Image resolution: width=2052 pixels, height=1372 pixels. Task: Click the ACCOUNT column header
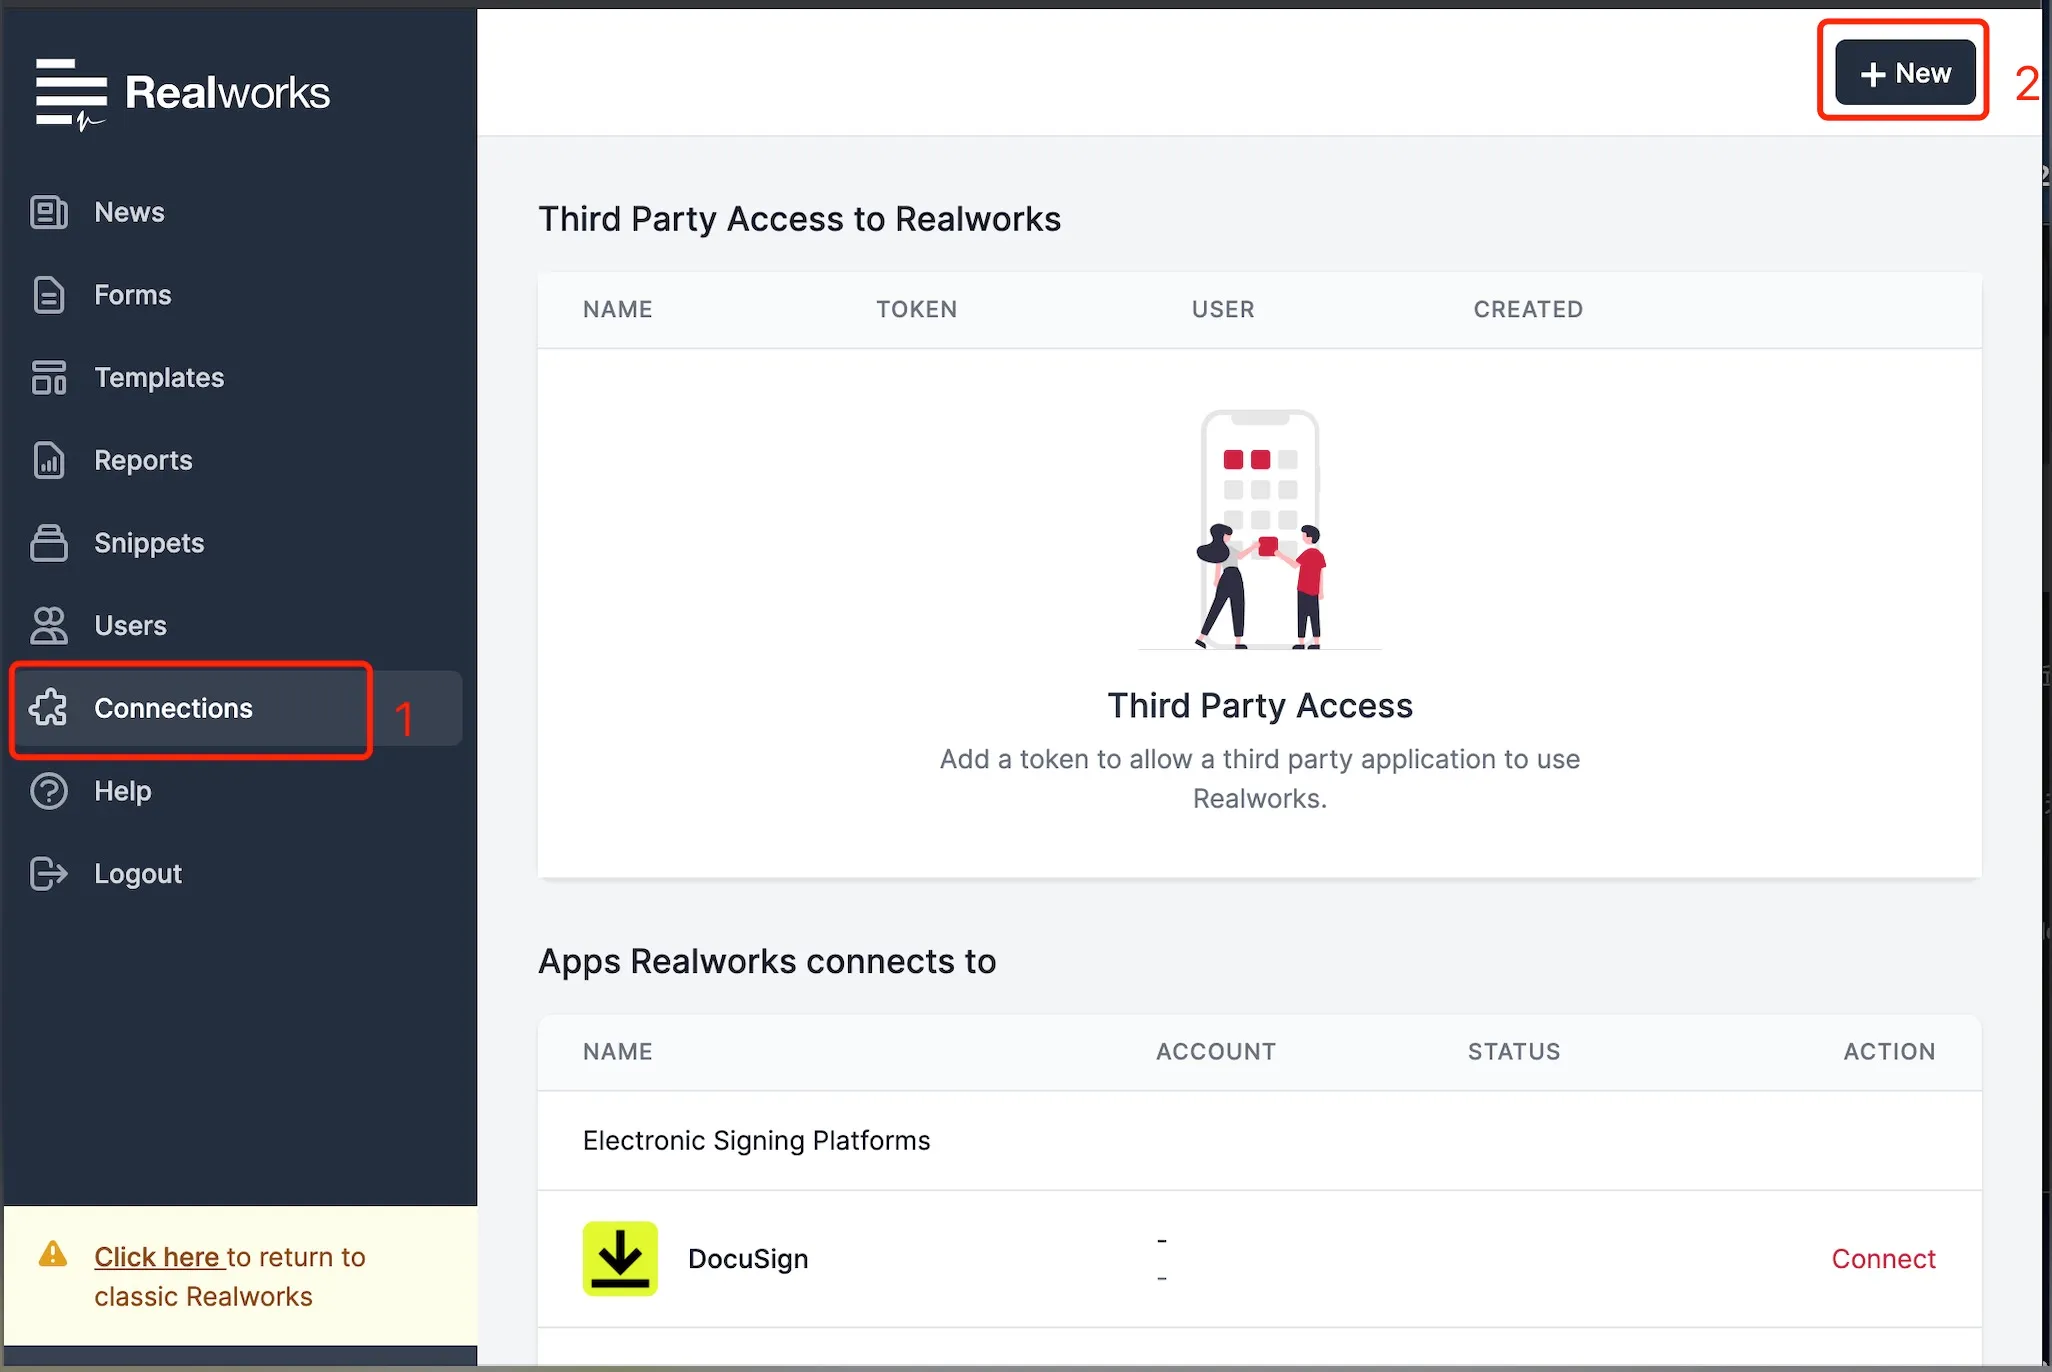coord(1216,1052)
